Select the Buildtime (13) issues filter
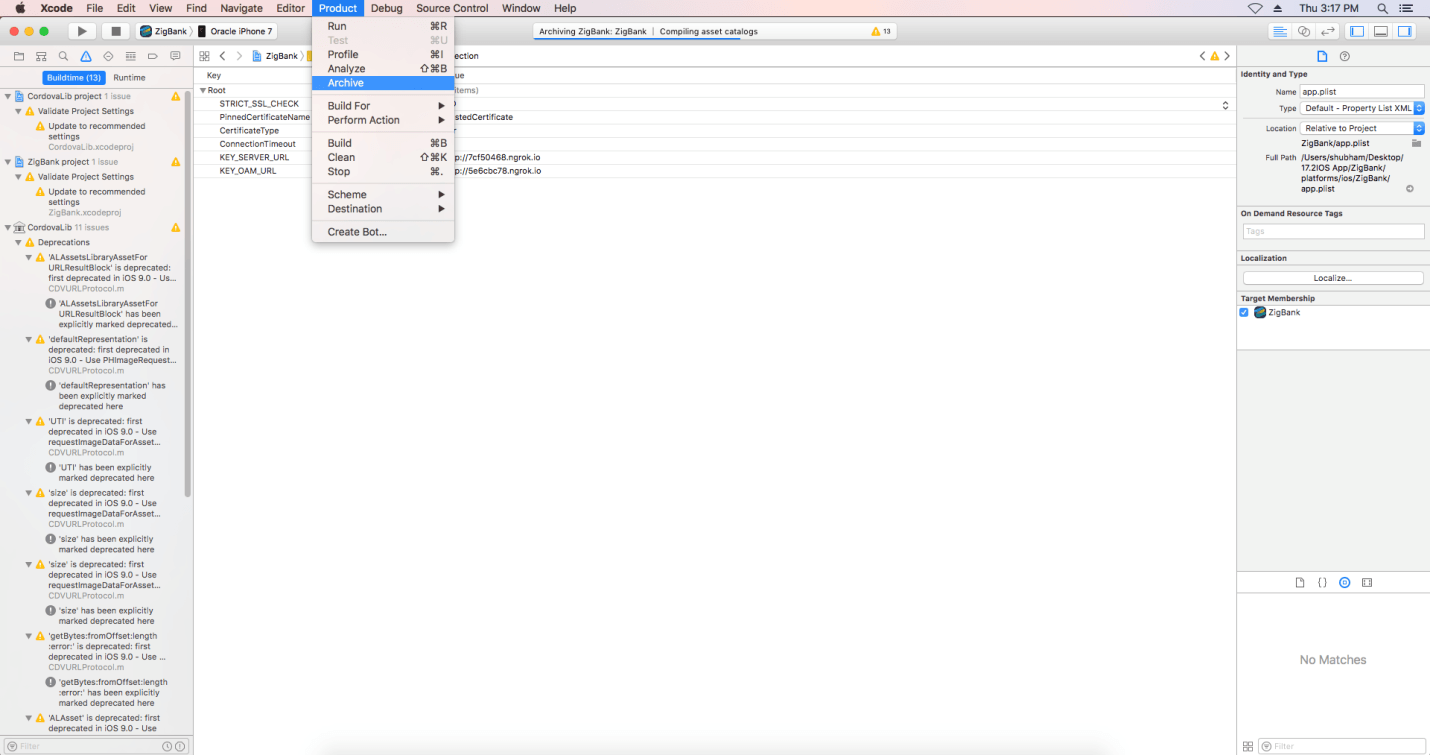 click(74, 78)
